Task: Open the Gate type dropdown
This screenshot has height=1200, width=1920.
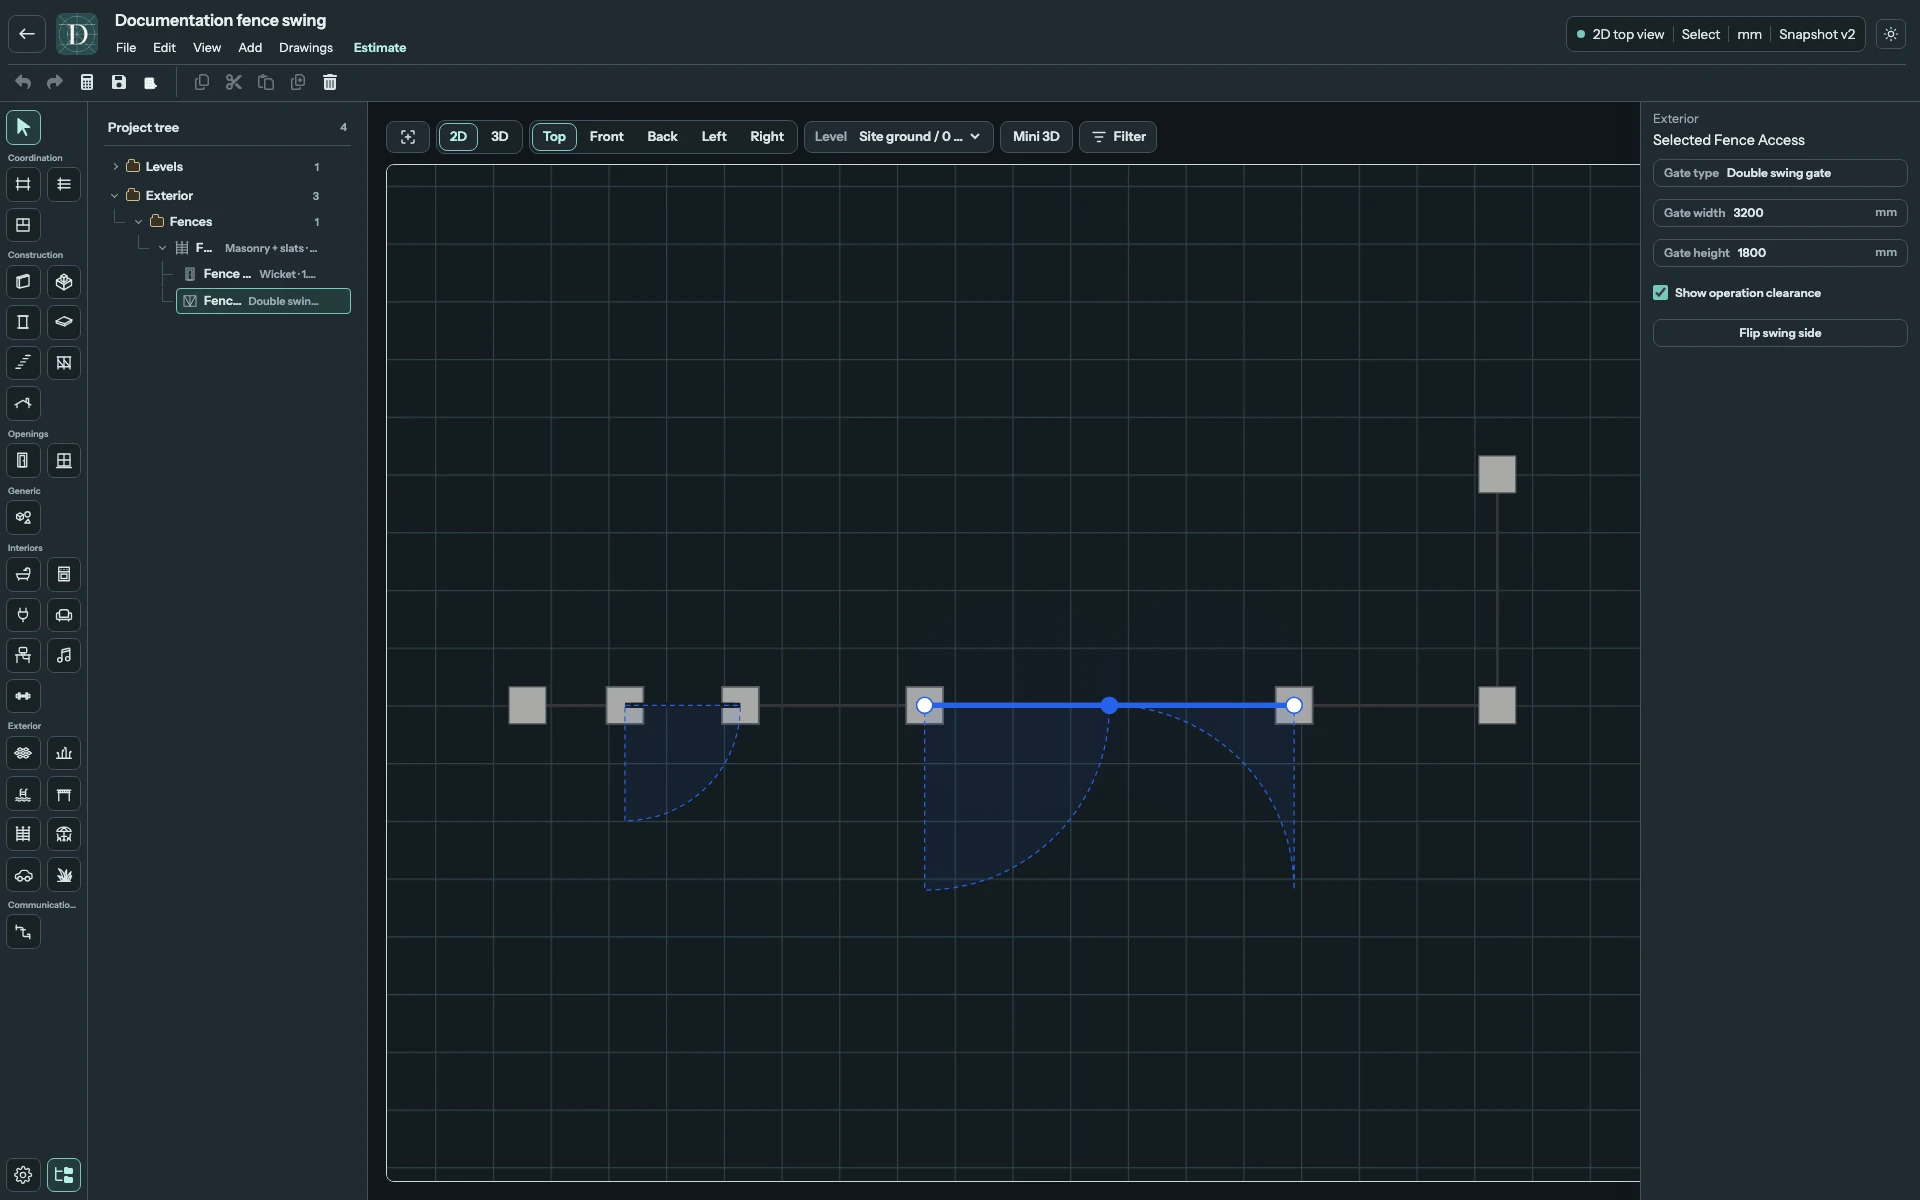Action: 1780,173
